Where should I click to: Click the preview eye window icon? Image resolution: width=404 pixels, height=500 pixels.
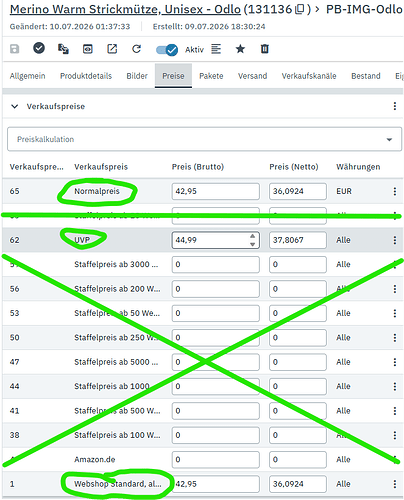click(88, 49)
